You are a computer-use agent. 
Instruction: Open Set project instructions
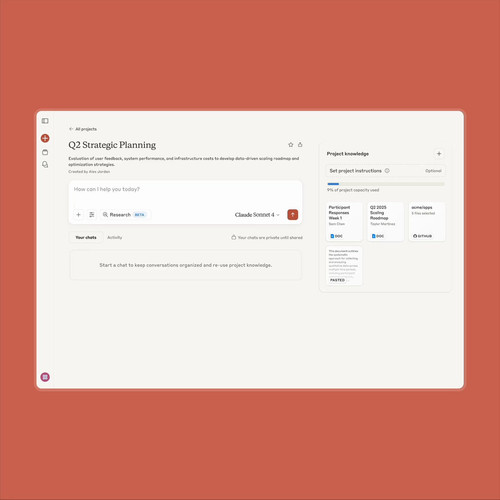coord(385,171)
